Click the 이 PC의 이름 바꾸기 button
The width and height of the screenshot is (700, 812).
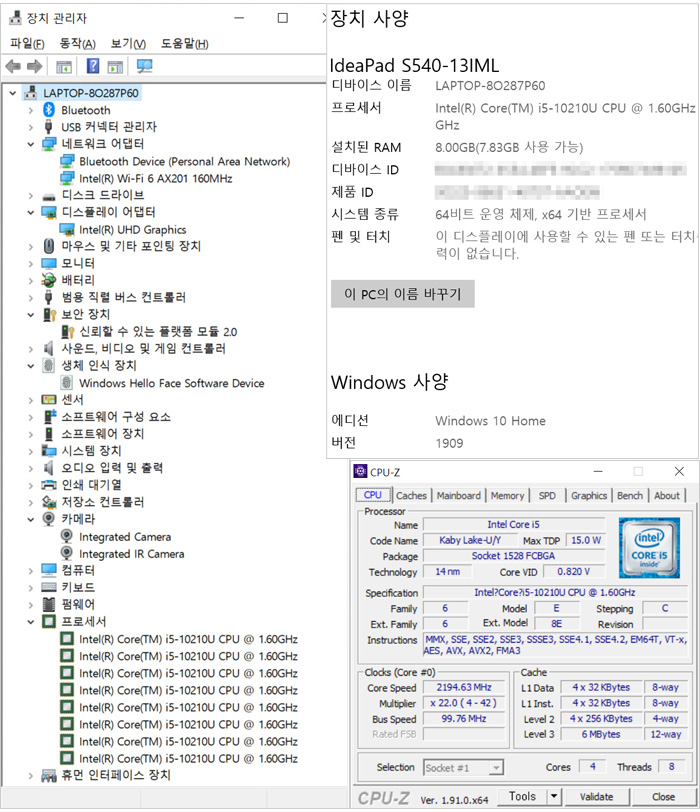402,294
